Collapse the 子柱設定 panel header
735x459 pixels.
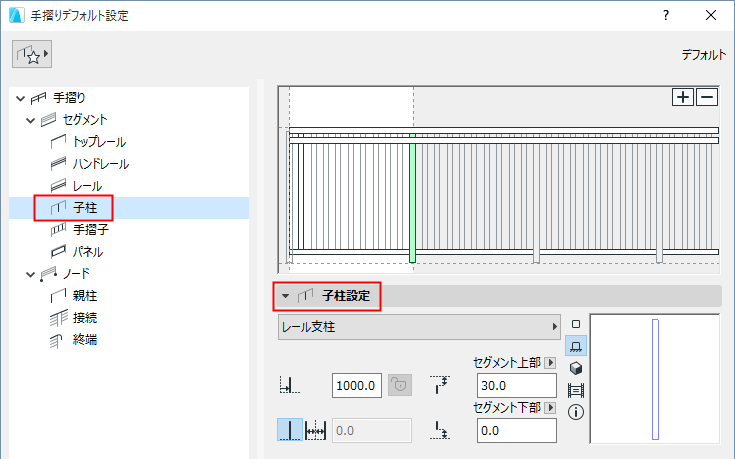pyautogui.click(x=285, y=296)
